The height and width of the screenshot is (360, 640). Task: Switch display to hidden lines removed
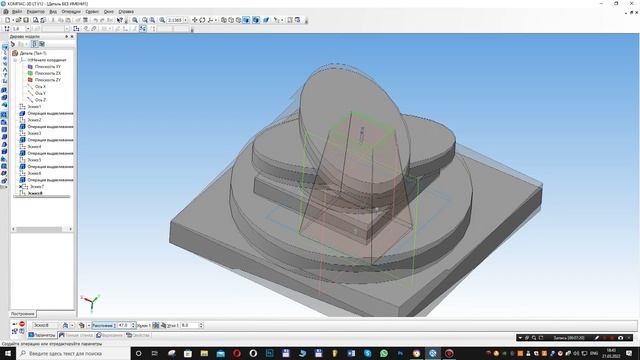click(231, 20)
